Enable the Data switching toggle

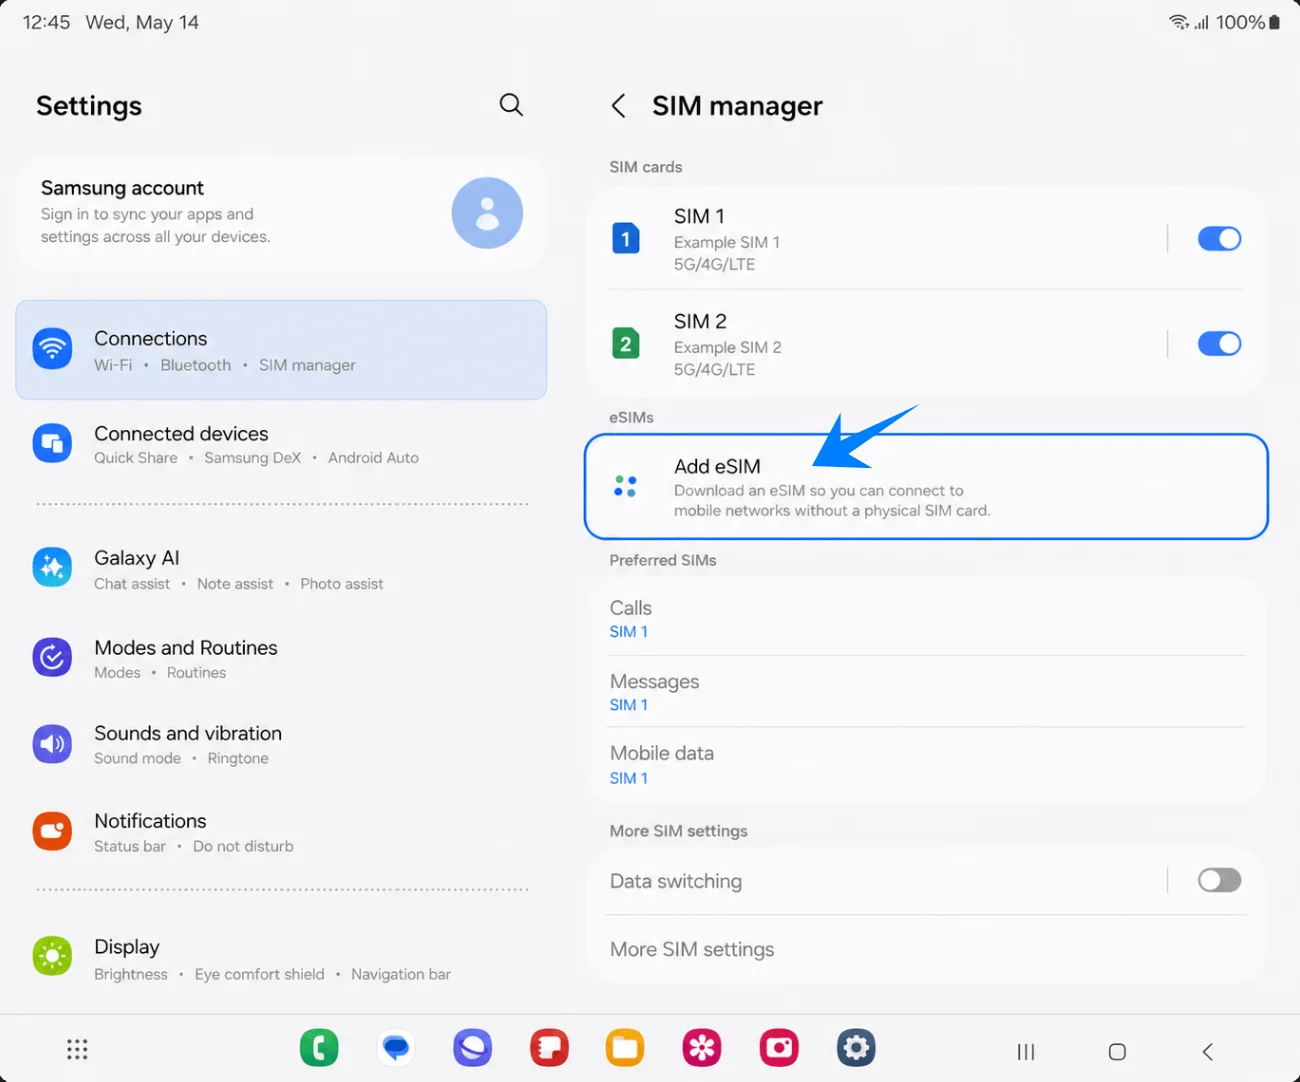click(1219, 880)
